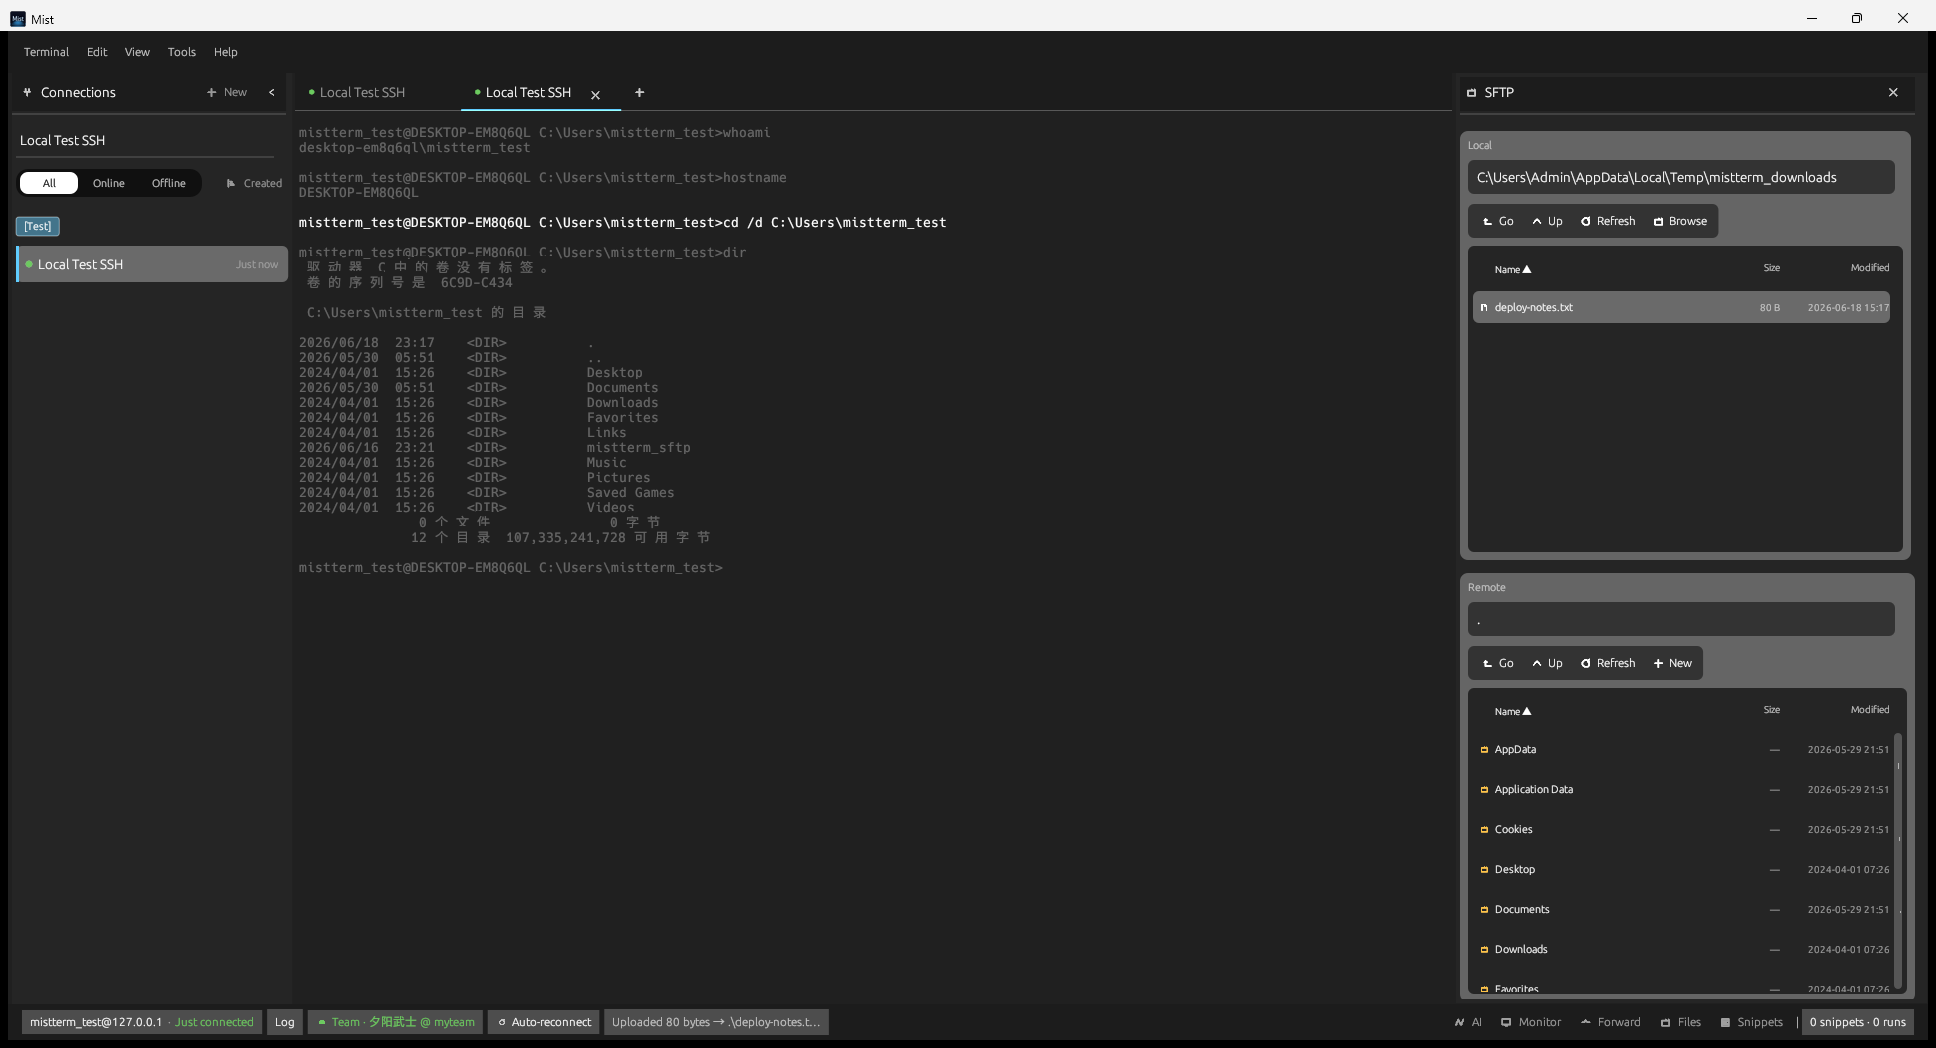The height and width of the screenshot is (1048, 1936).
Task: Refresh the Remote file list
Action: pyautogui.click(x=1608, y=663)
